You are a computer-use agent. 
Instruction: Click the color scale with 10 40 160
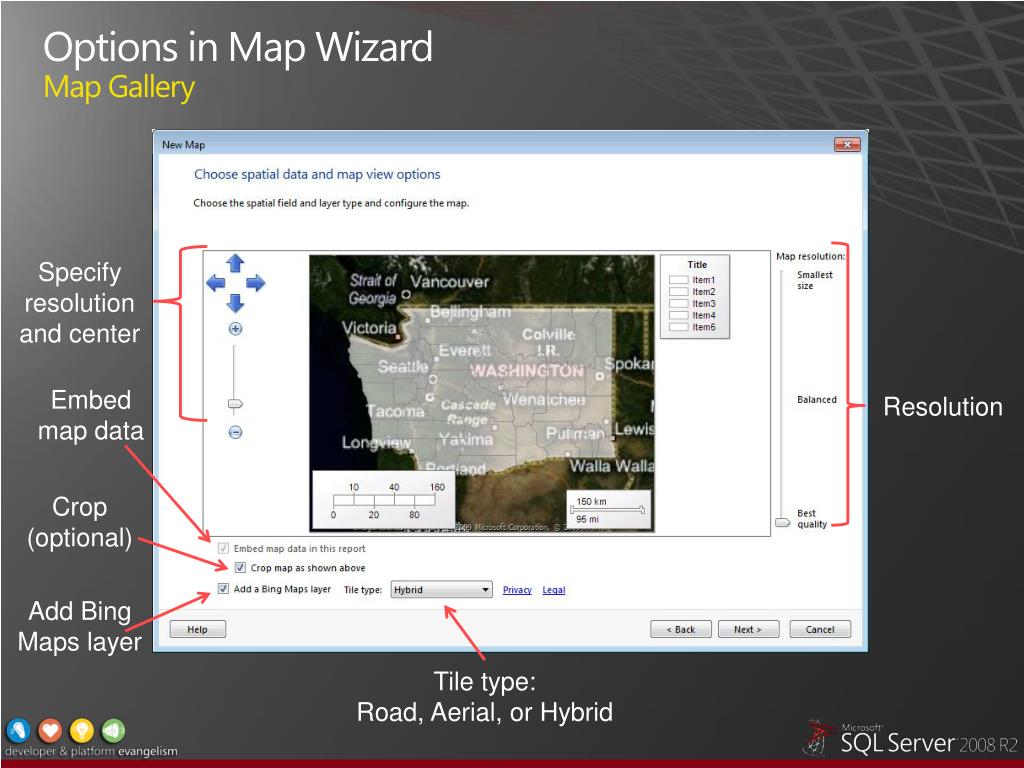[383, 500]
